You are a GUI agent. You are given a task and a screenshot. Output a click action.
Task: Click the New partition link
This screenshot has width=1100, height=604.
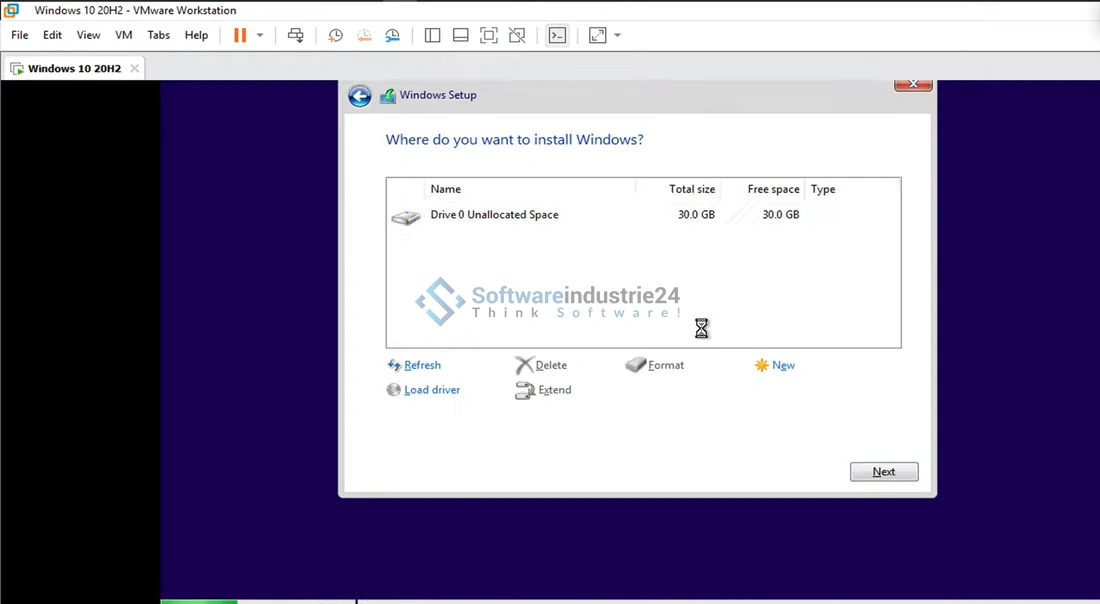783,366
